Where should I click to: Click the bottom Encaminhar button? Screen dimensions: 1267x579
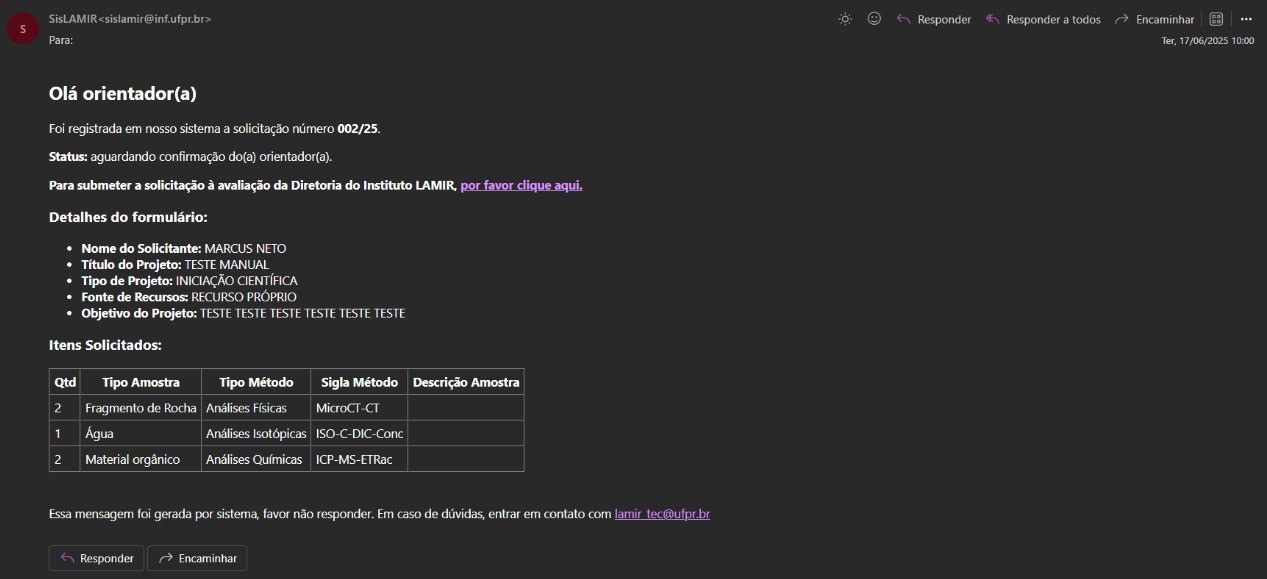pyautogui.click(x=197, y=558)
